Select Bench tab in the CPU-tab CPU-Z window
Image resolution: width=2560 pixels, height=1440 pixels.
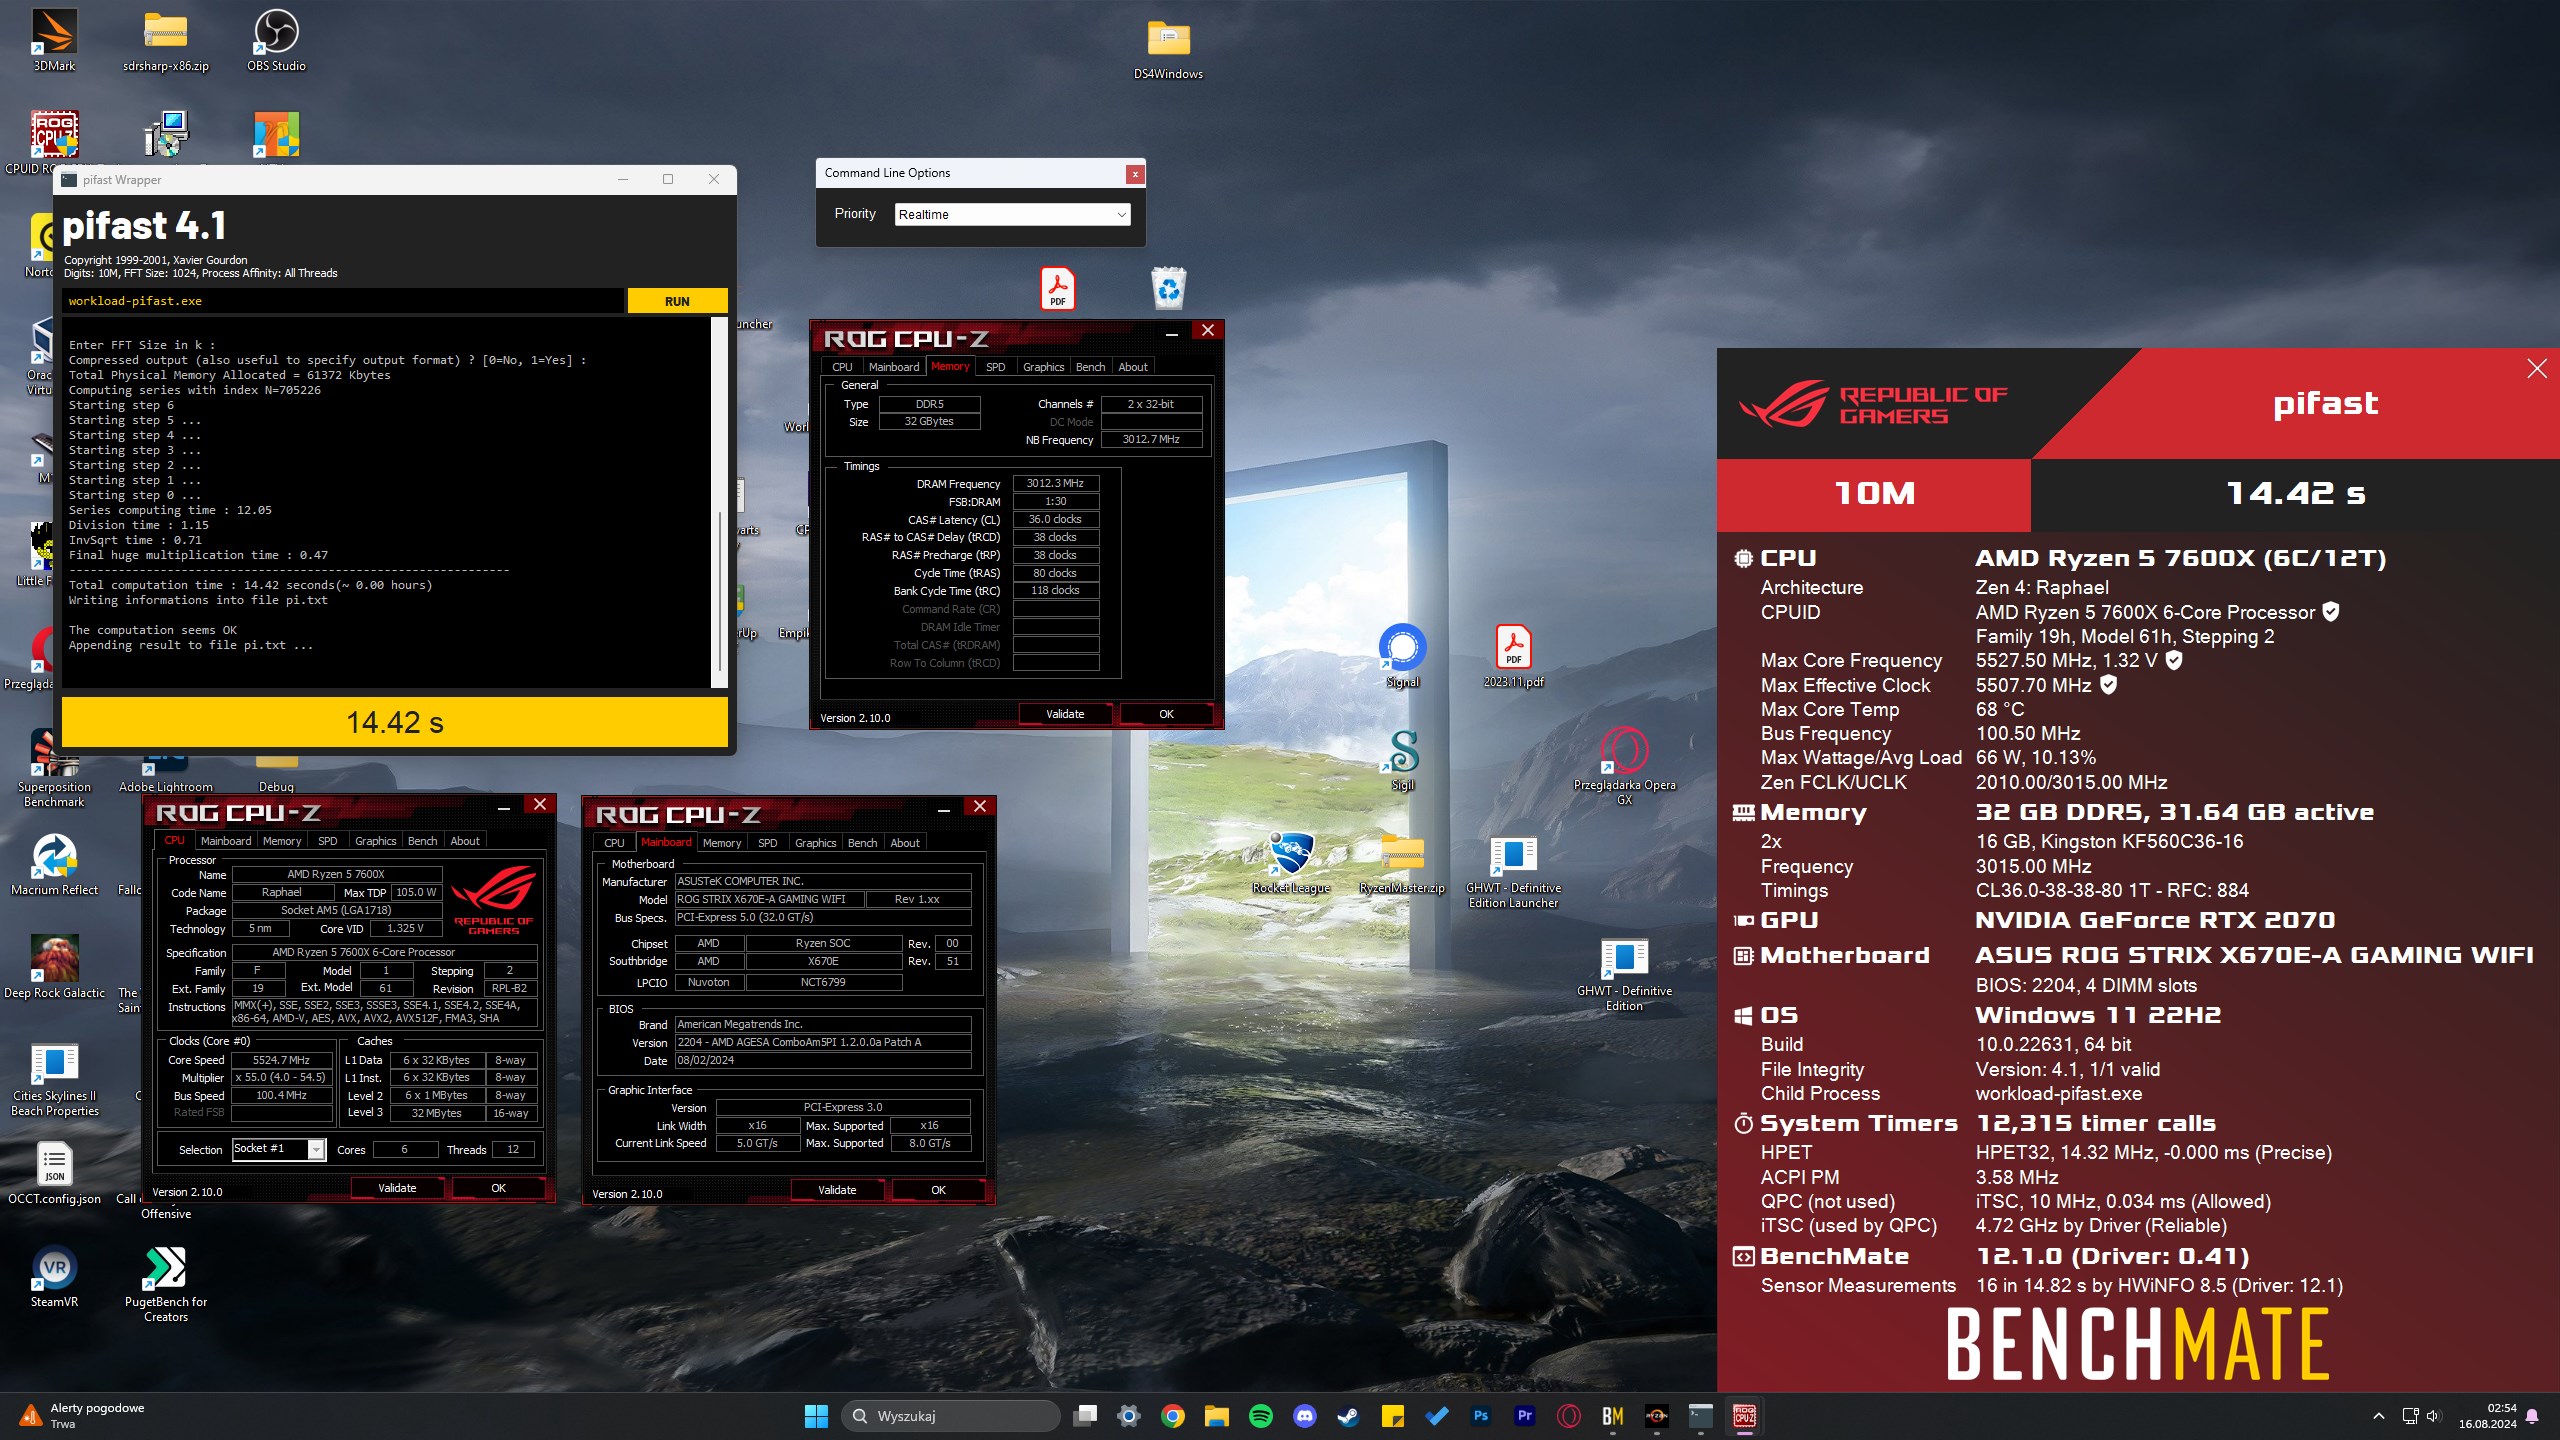(x=423, y=841)
